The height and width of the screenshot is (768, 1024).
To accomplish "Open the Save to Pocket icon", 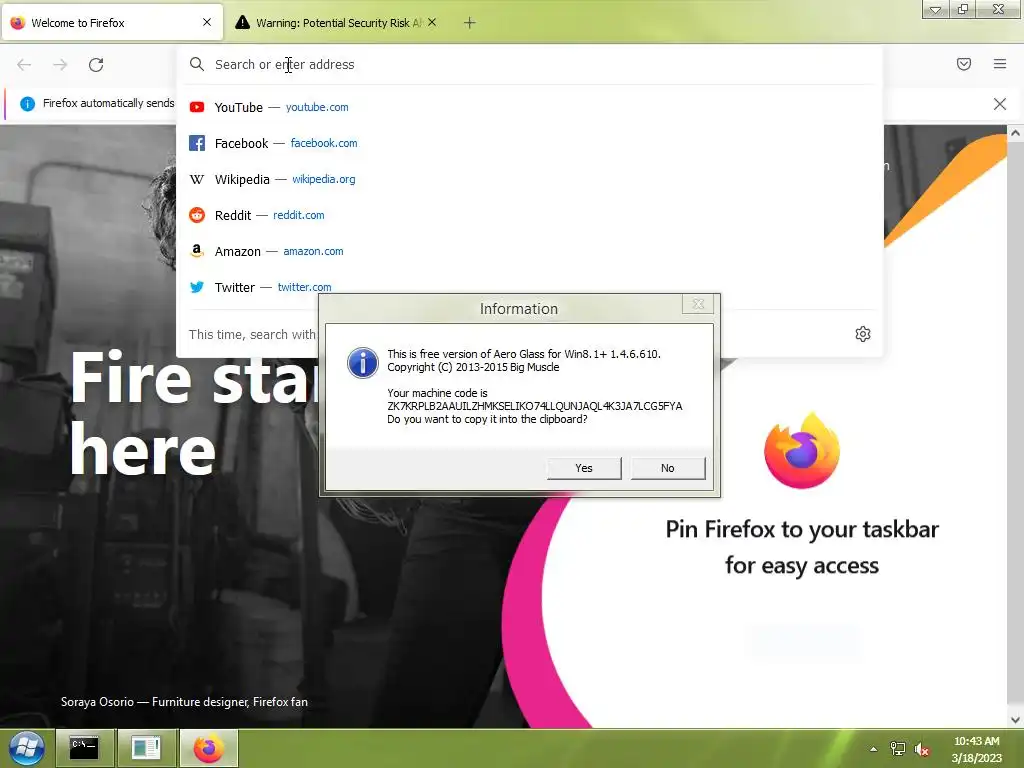I will point(964,64).
